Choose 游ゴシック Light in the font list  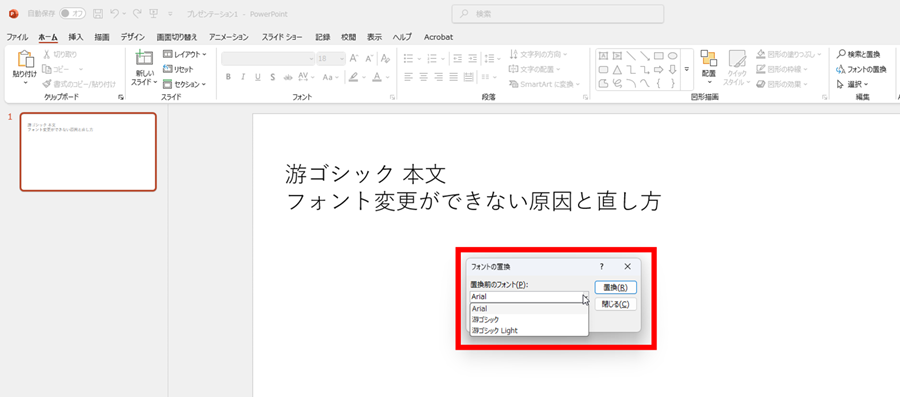click(x=529, y=330)
